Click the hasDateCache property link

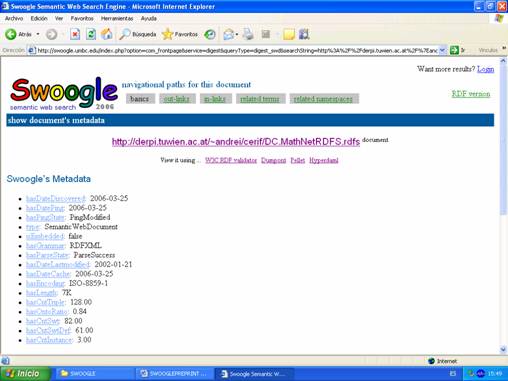click(x=48, y=274)
